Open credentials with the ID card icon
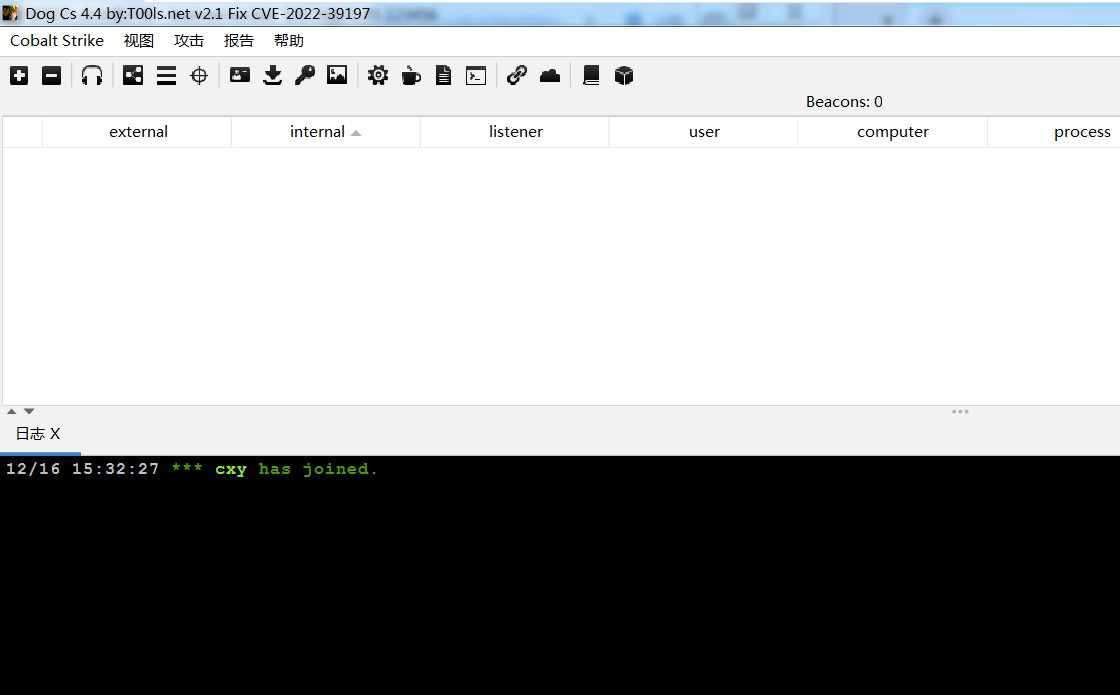The height and width of the screenshot is (695, 1120). (240, 76)
